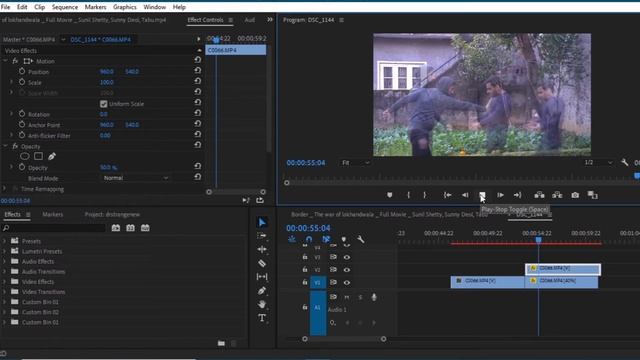This screenshot has height=360, width=640.
Task: Toggle animation stopwatch for Position
Action: pos(22,71)
